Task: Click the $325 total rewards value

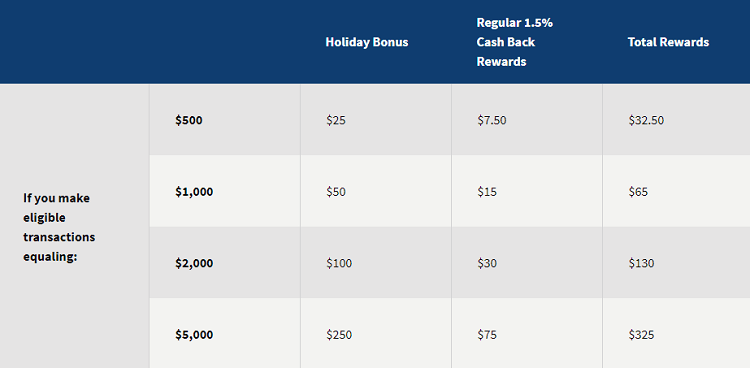Action: click(641, 335)
